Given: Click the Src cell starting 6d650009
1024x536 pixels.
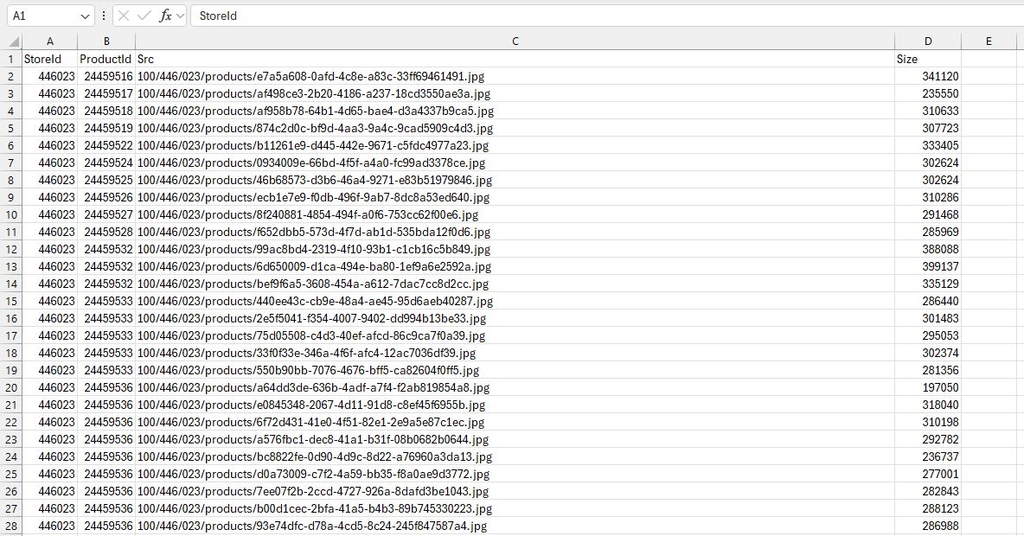Looking at the screenshot, I should (x=515, y=266).
